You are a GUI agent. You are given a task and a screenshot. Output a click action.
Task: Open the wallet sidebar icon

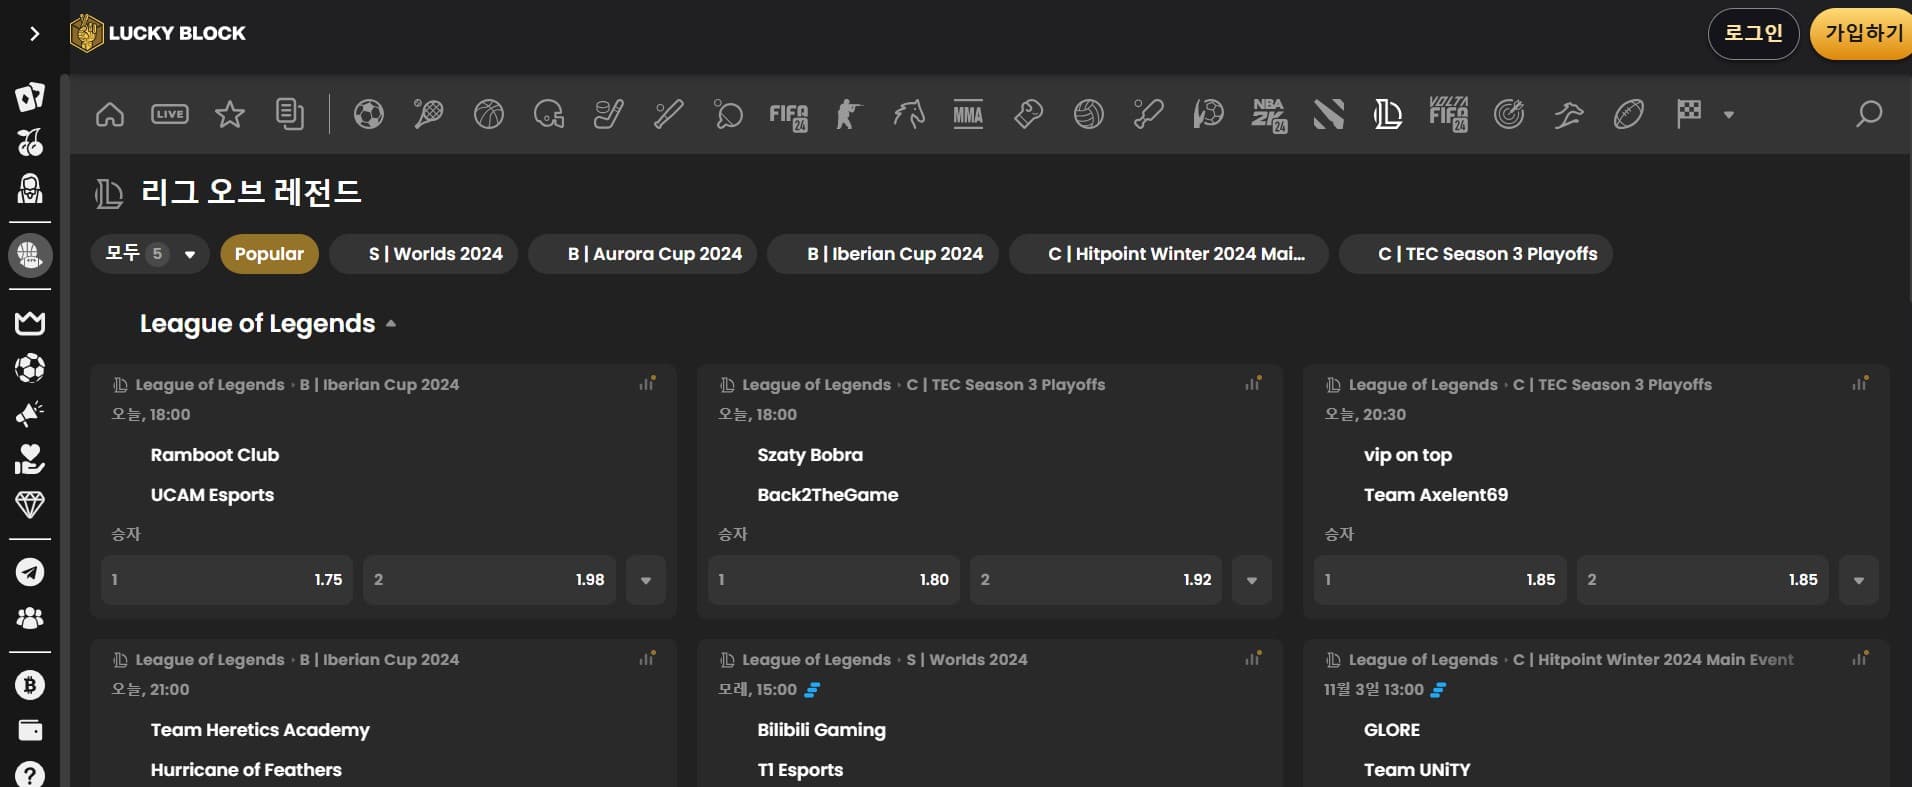pyautogui.click(x=30, y=731)
